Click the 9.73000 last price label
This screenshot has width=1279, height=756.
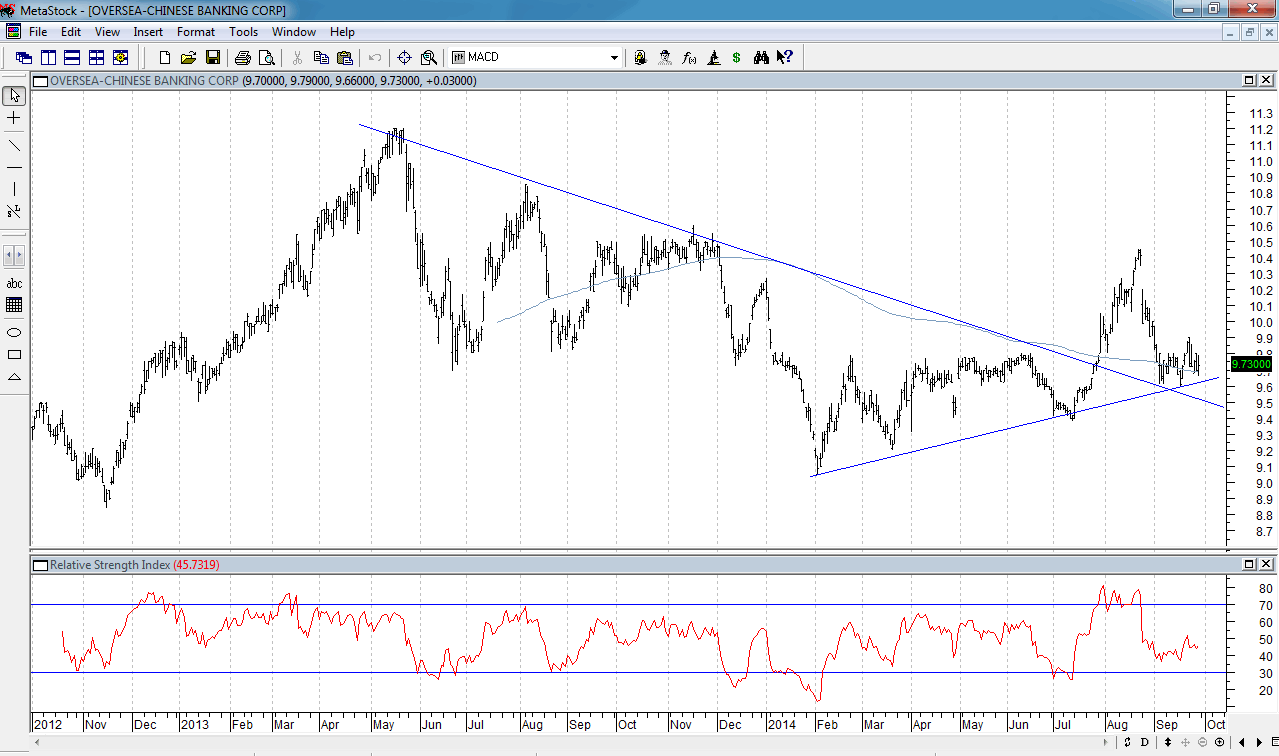coord(1250,365)
